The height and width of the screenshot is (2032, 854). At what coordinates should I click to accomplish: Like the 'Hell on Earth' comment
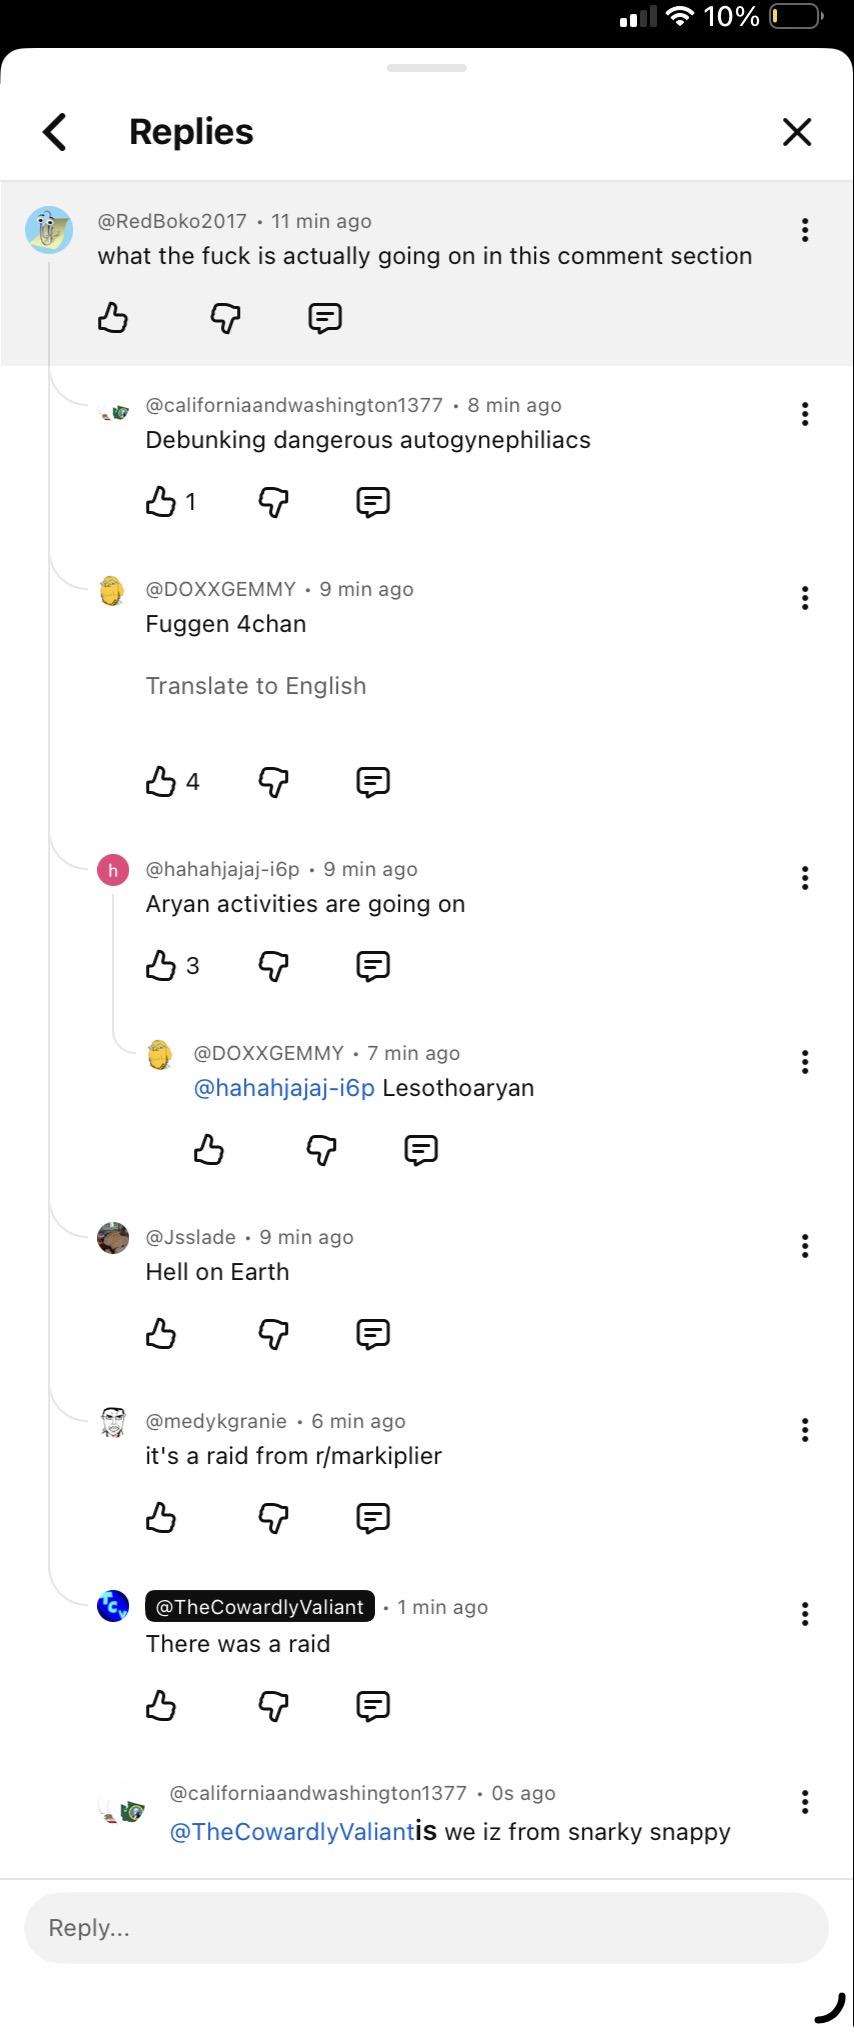161,1334
